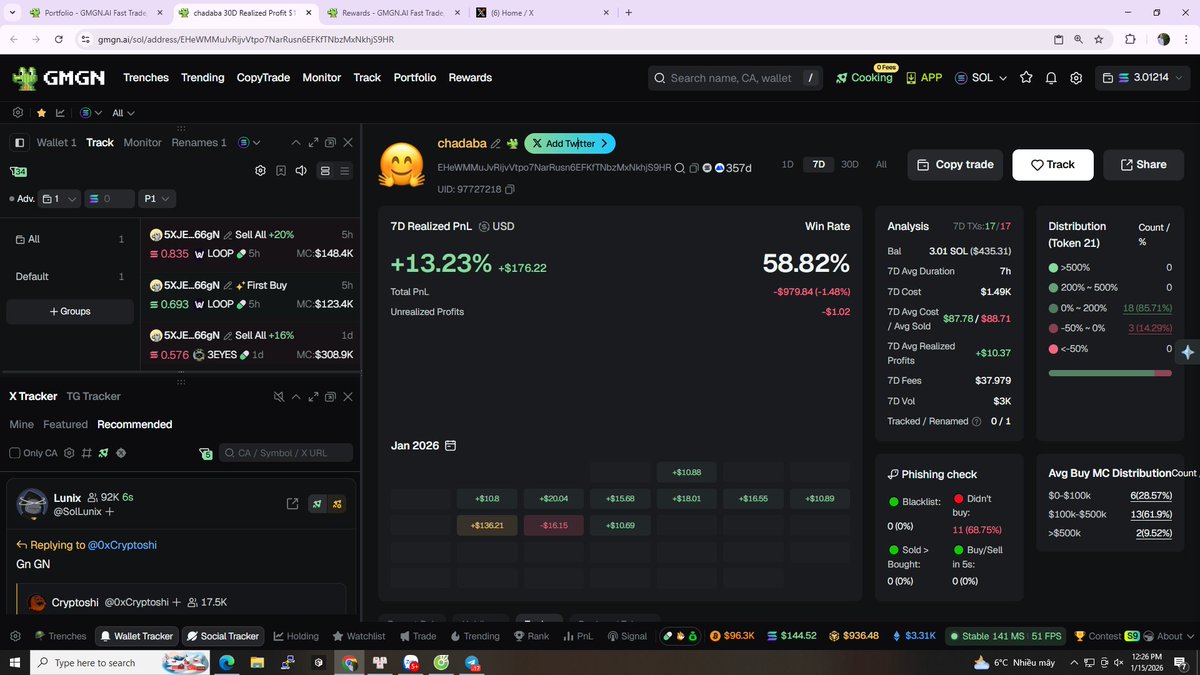Click the chart line icon in sub-toolbar
The image size is (1200, 675).
pos(60,113)
